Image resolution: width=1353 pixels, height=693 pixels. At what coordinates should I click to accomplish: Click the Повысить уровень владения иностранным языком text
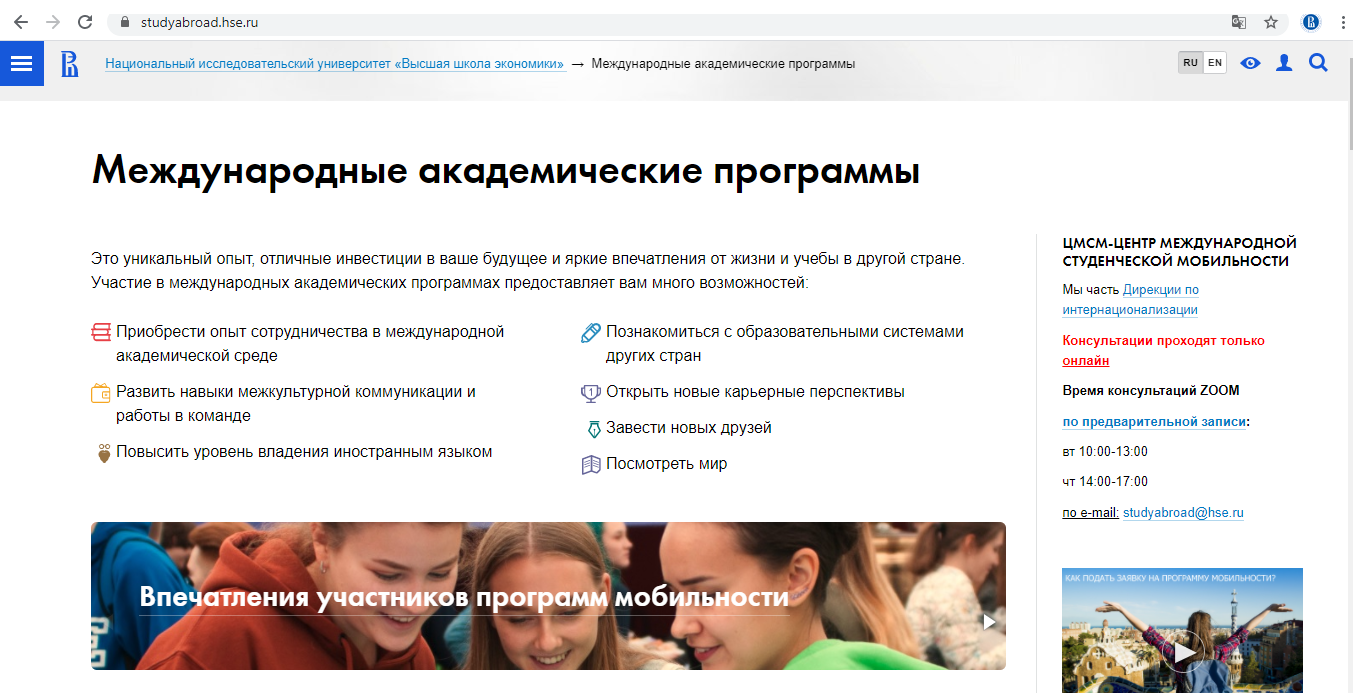304,452
